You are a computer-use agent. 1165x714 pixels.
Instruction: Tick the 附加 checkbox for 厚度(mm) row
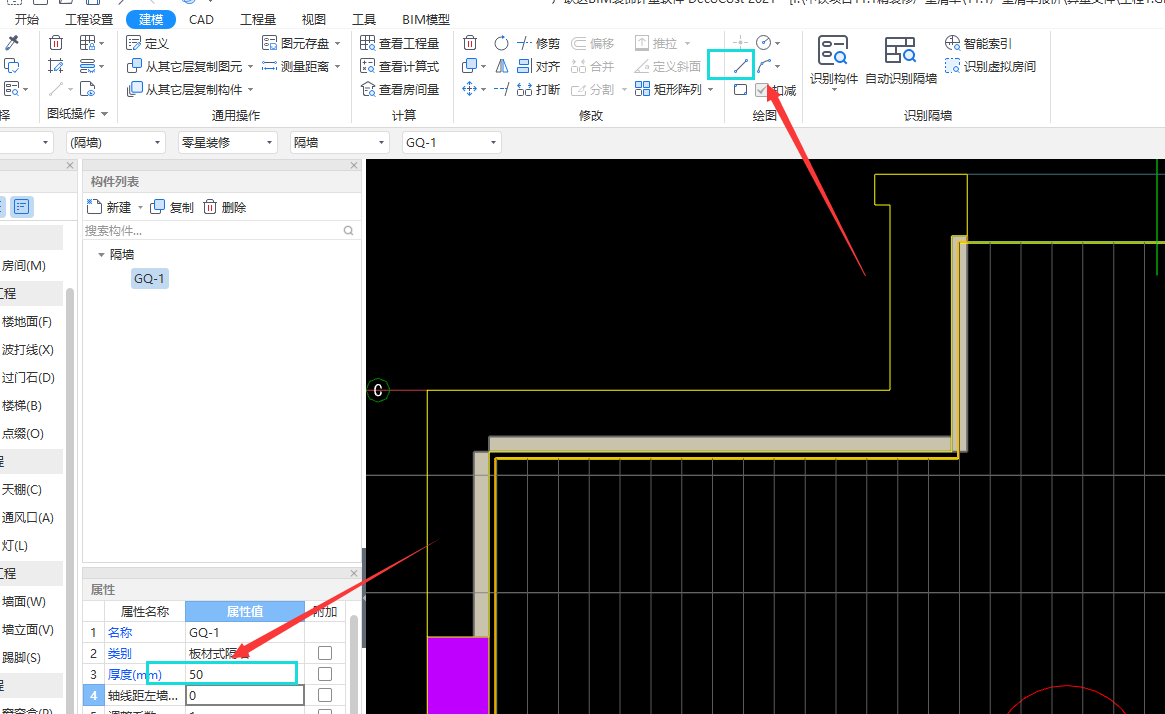[x=325, y=674]
